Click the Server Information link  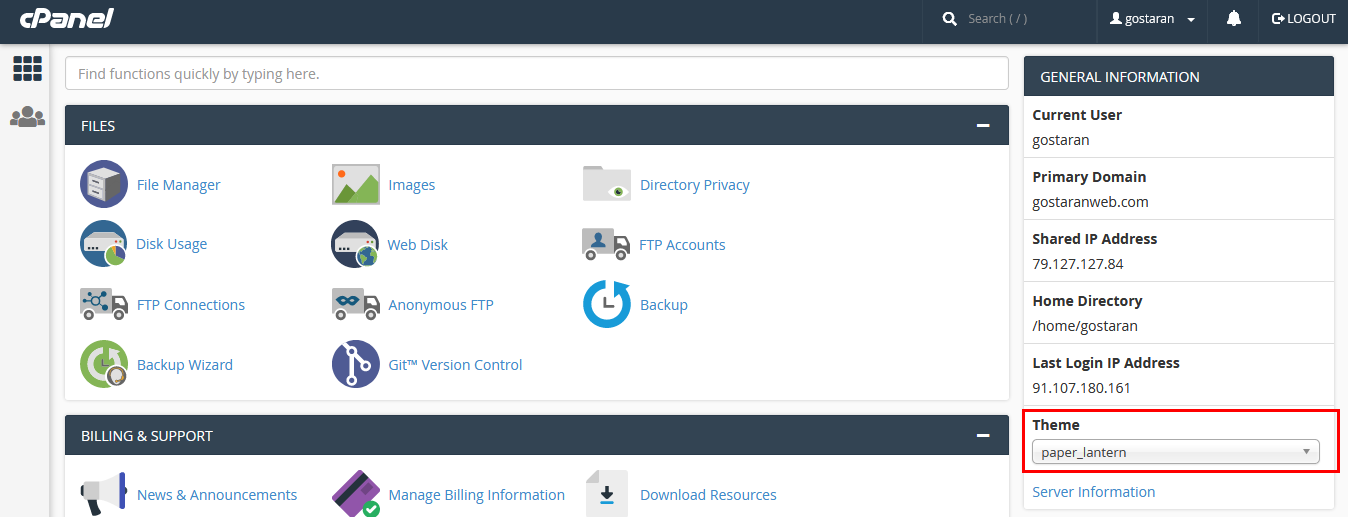pyautogui.click(x=1093, y=492)
